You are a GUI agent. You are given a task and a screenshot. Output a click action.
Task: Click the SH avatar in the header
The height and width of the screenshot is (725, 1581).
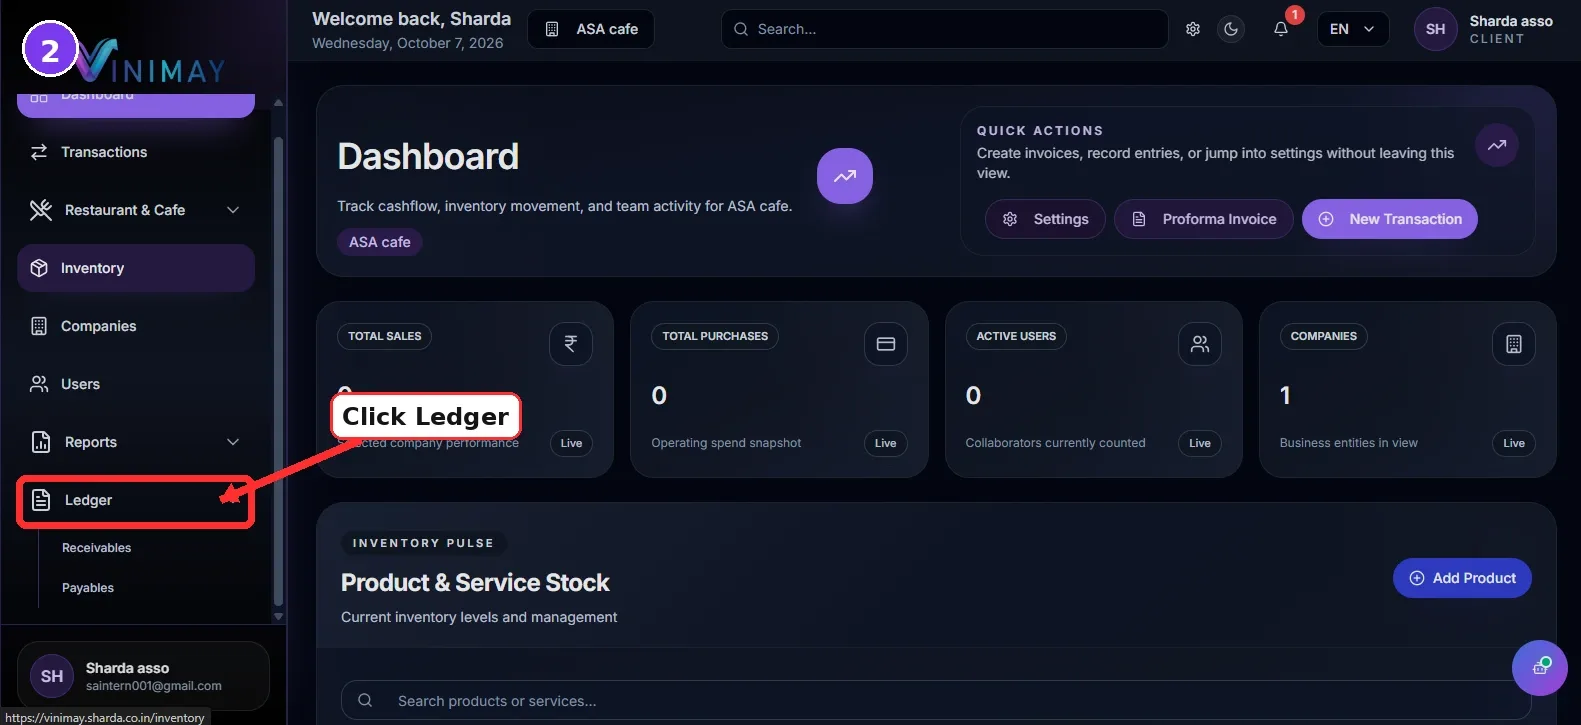click(1435, 29)
